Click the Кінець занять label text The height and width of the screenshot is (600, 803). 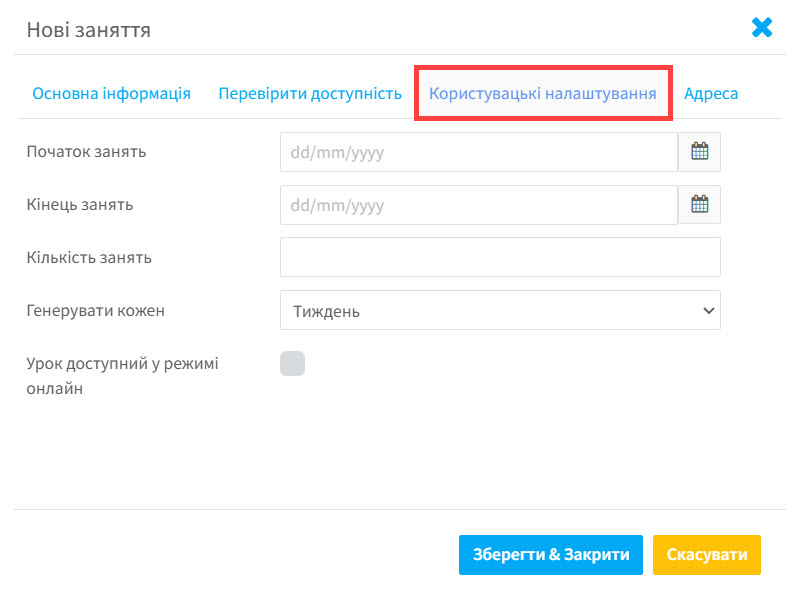pos(80,204)
